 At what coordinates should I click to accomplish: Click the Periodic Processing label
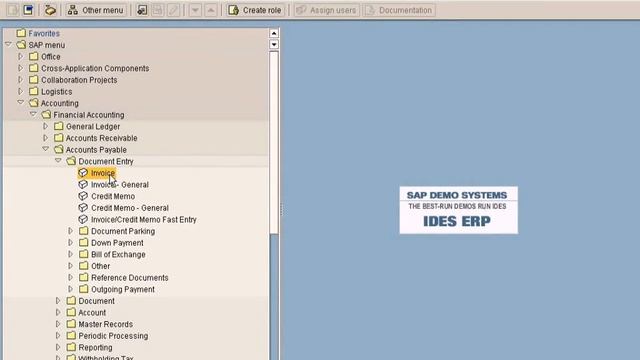[x=113, y=336]
